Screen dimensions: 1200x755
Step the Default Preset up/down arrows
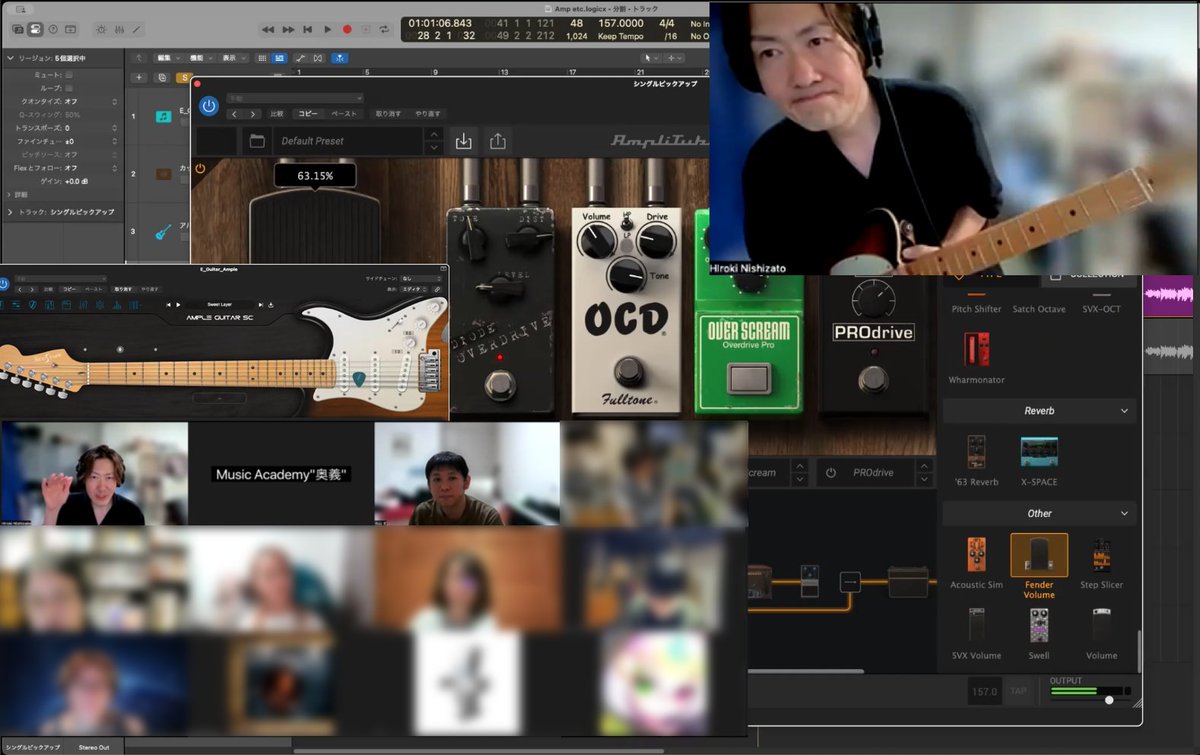point(432,141)
